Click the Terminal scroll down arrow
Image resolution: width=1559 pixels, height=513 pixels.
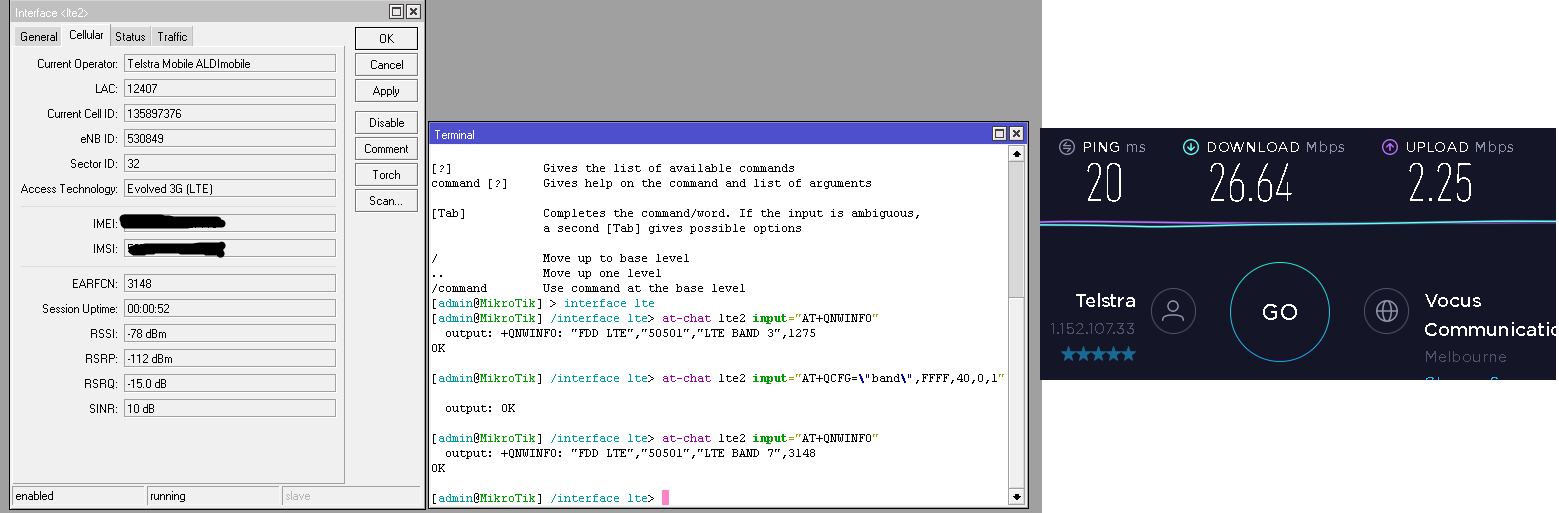pos(1017,496)
